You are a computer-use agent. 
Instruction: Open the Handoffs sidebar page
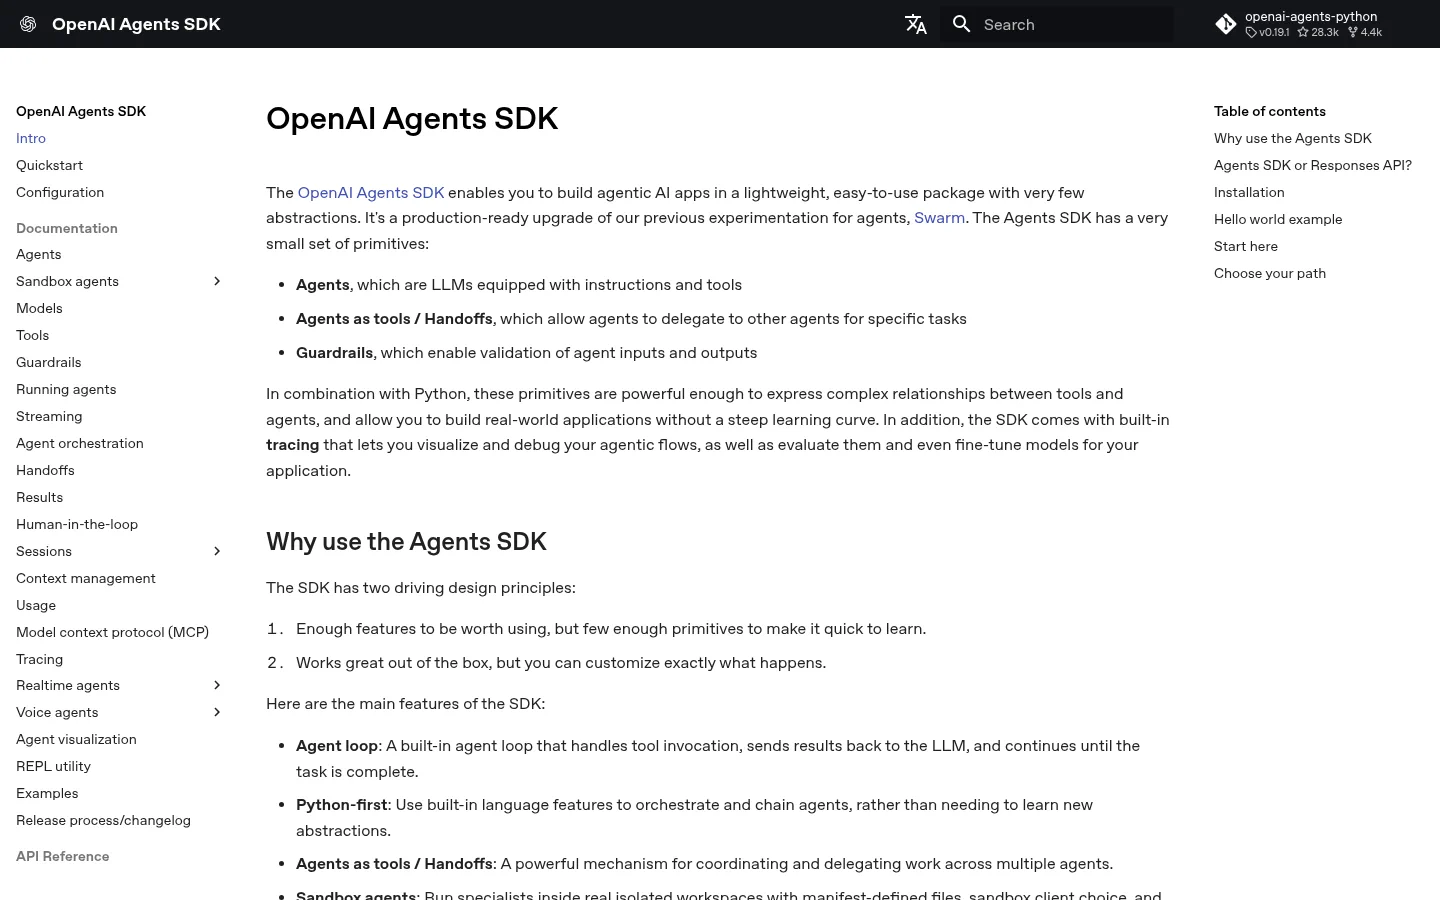(x=45, y=470)
